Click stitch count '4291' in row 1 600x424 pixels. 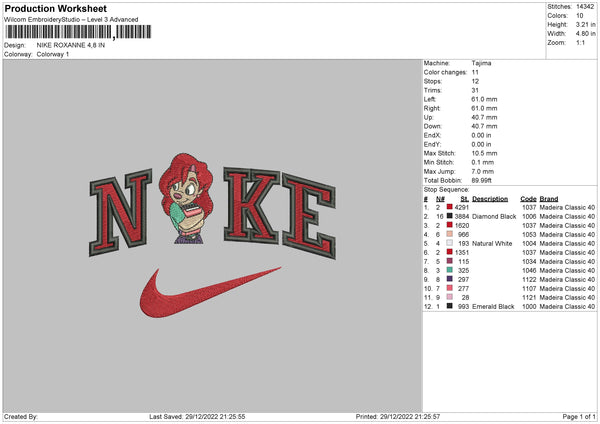(x=462, y=207)
